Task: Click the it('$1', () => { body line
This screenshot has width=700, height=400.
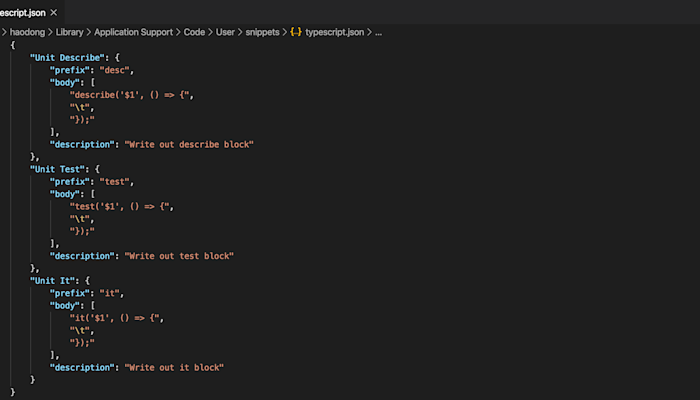Action: (x=115, y=318)
